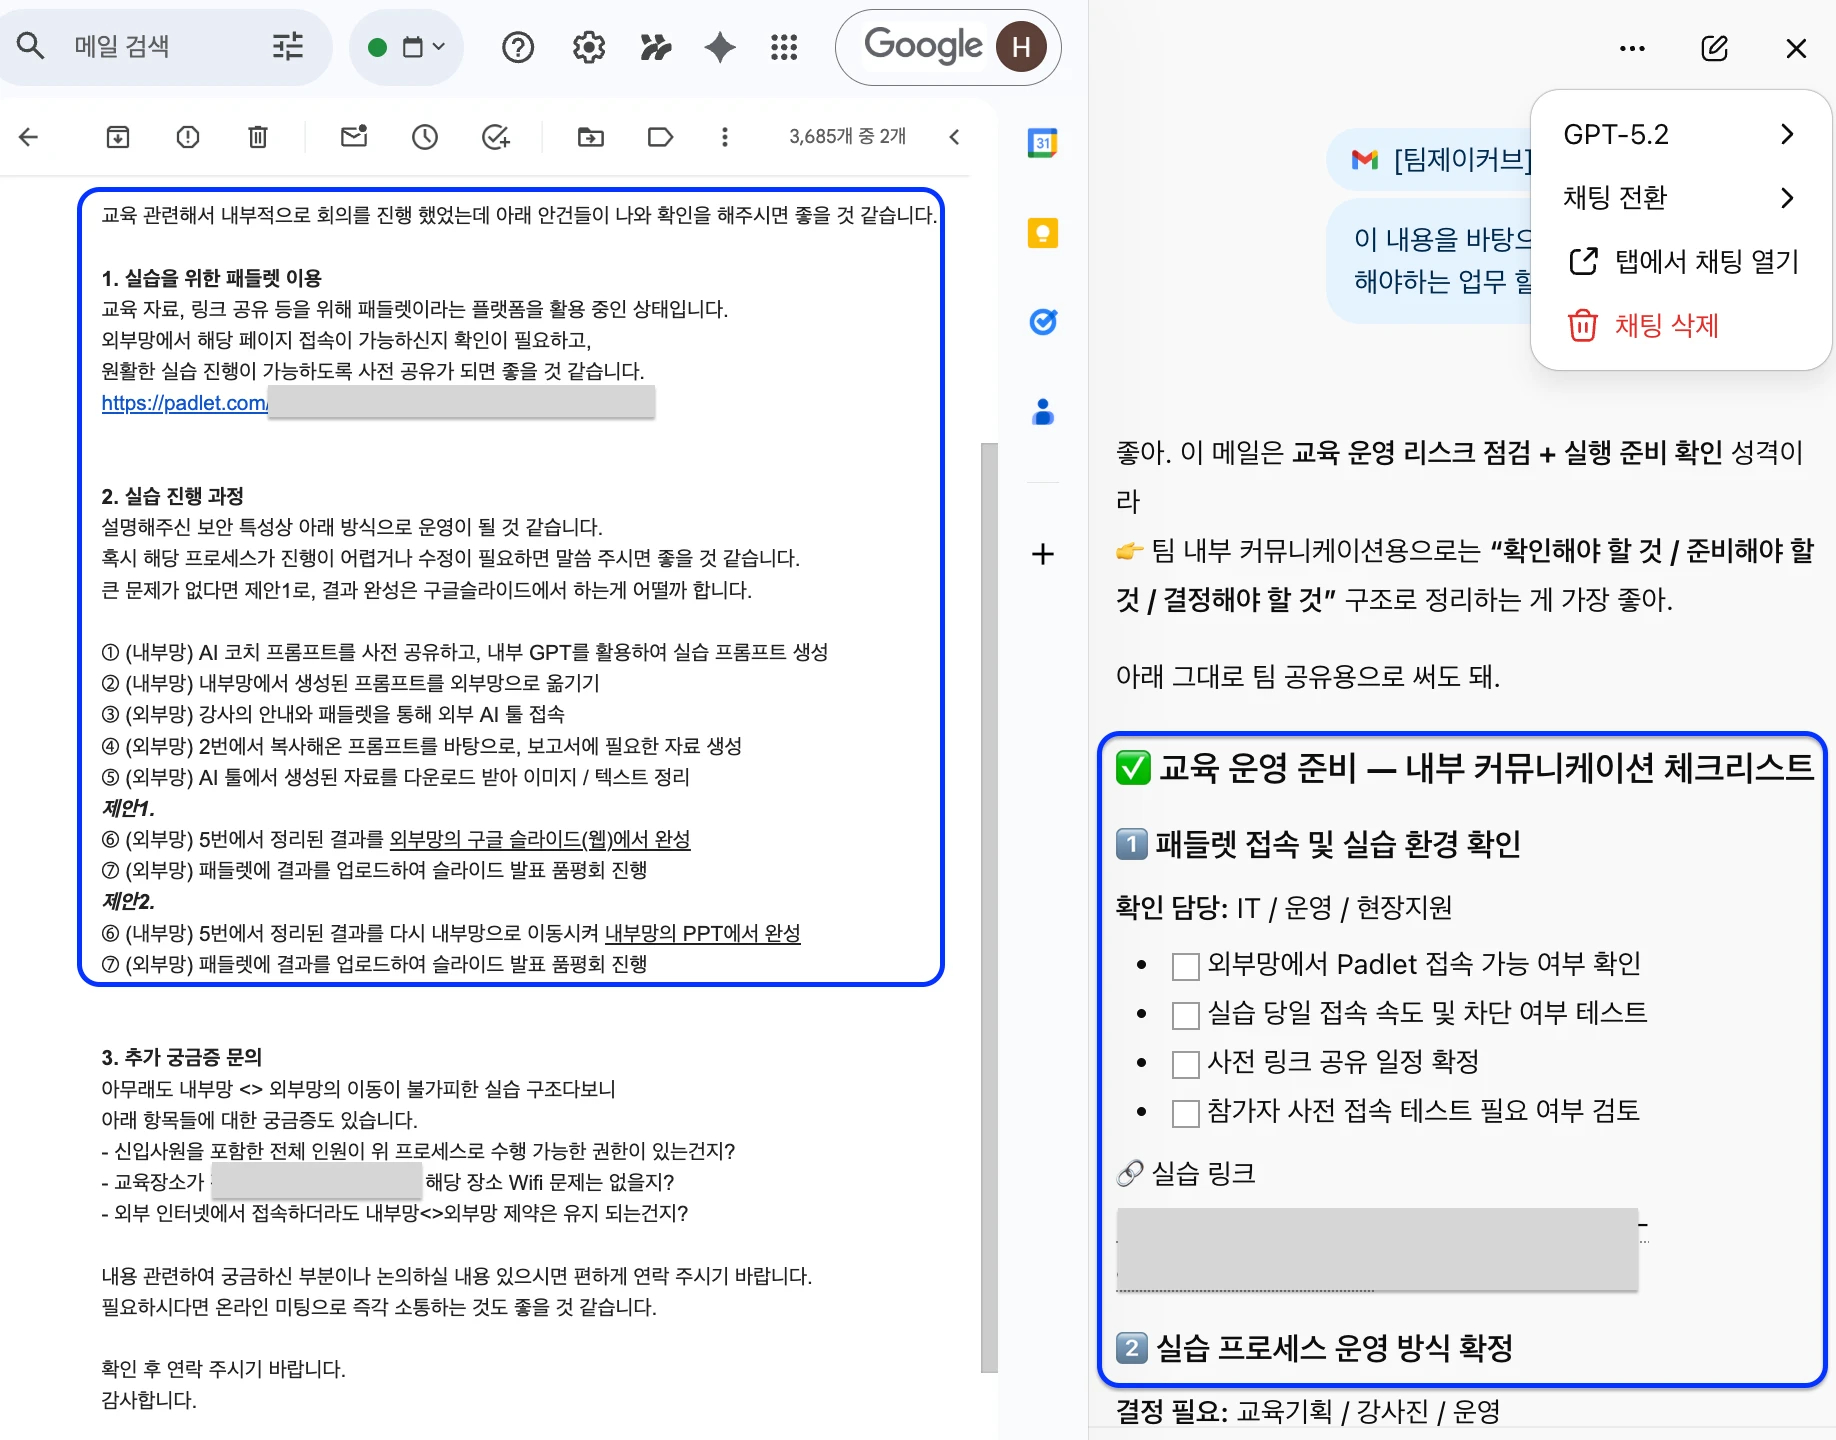Start a new chat with the compose icon
The image size is (1836, 1440).
coord(1714,48)
